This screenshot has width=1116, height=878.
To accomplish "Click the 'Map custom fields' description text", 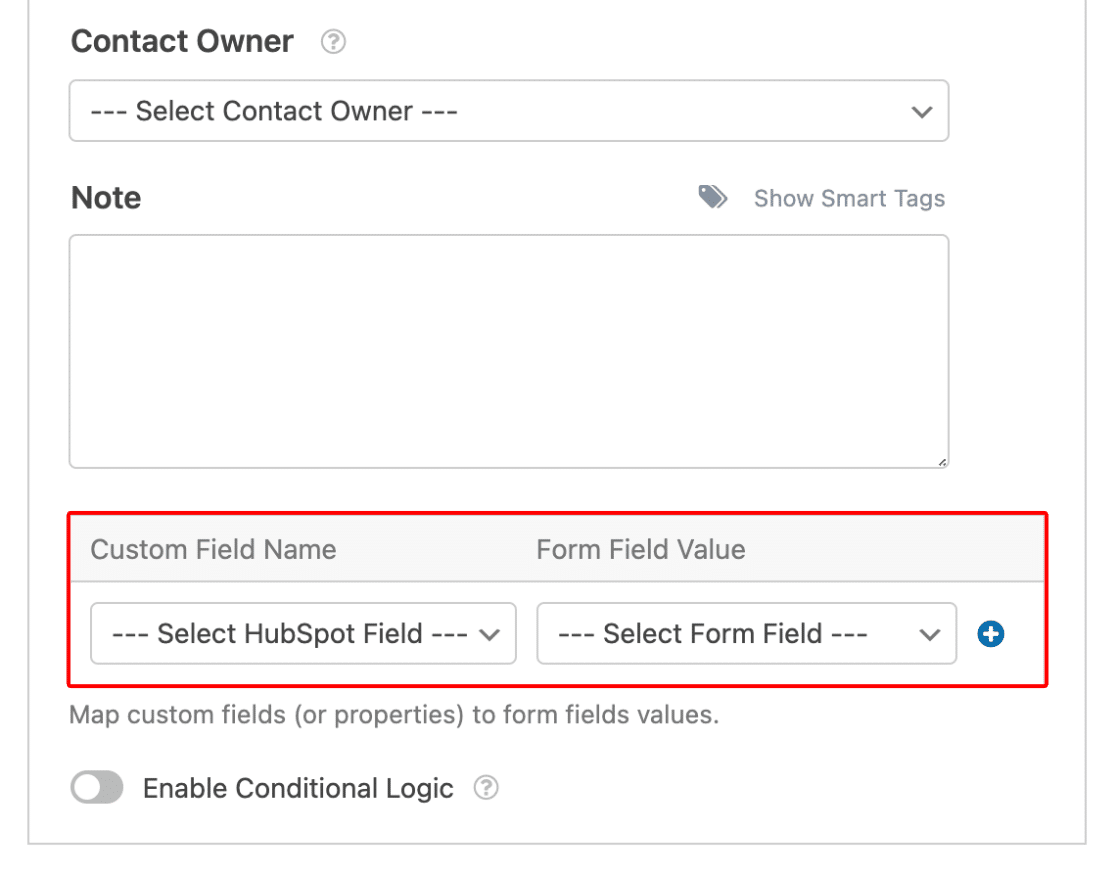I will click(x=394, y=714).
